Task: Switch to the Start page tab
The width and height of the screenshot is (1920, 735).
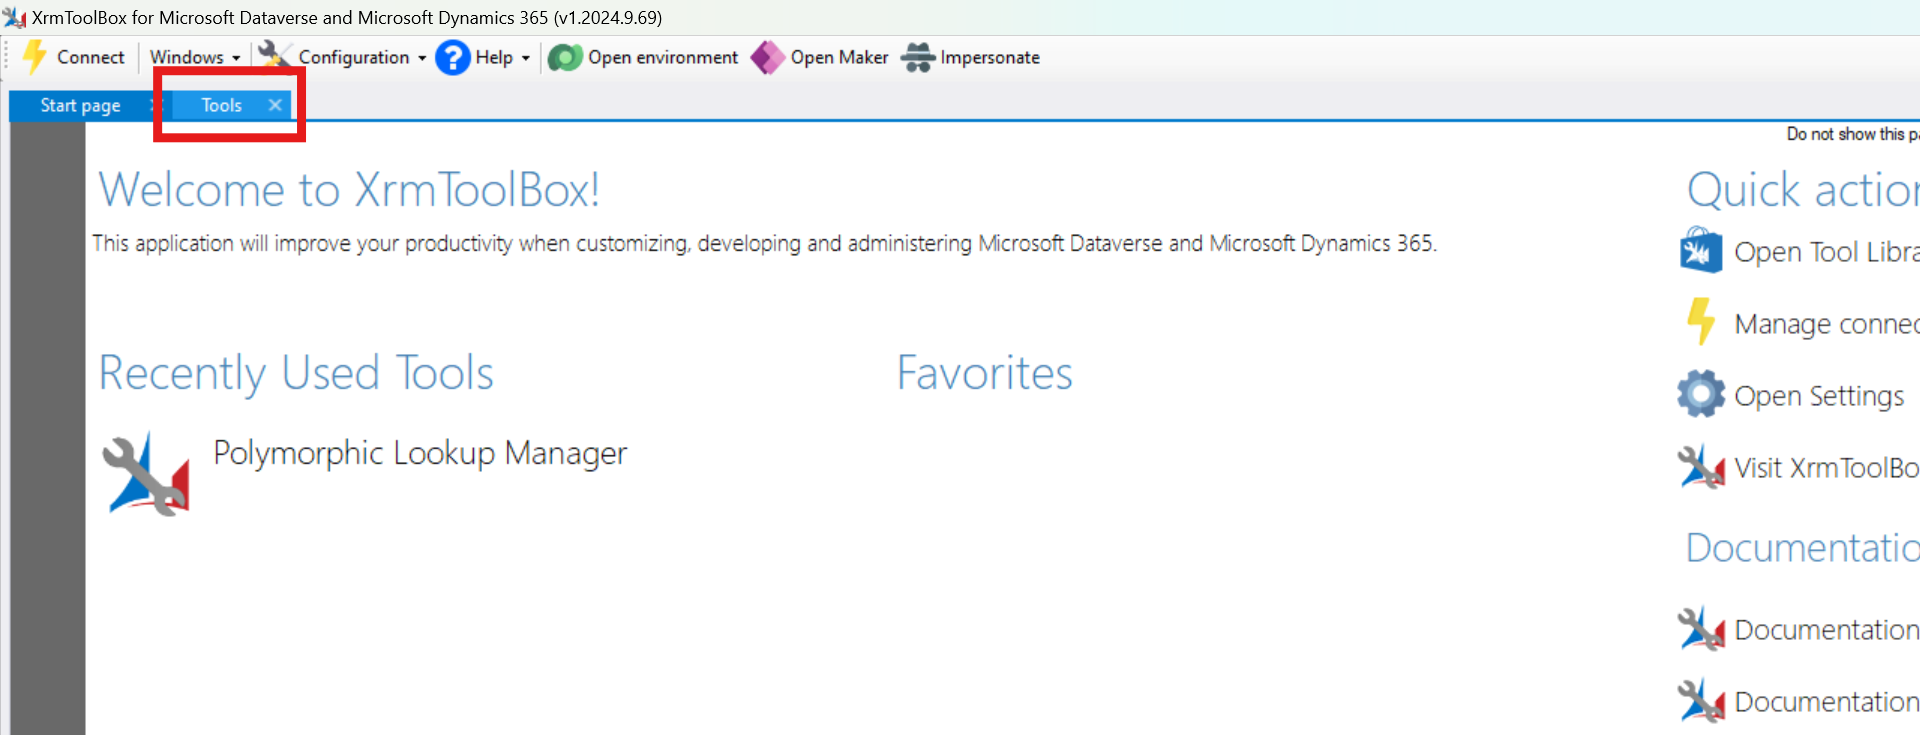Action: tap(80, 105)
